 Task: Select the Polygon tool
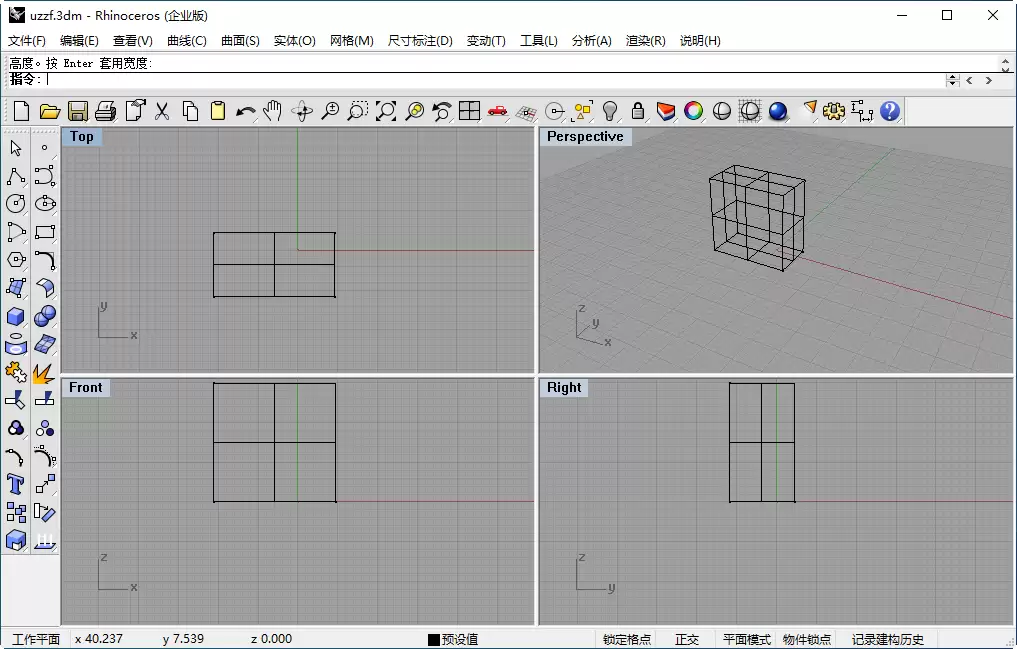coord(16,260)
